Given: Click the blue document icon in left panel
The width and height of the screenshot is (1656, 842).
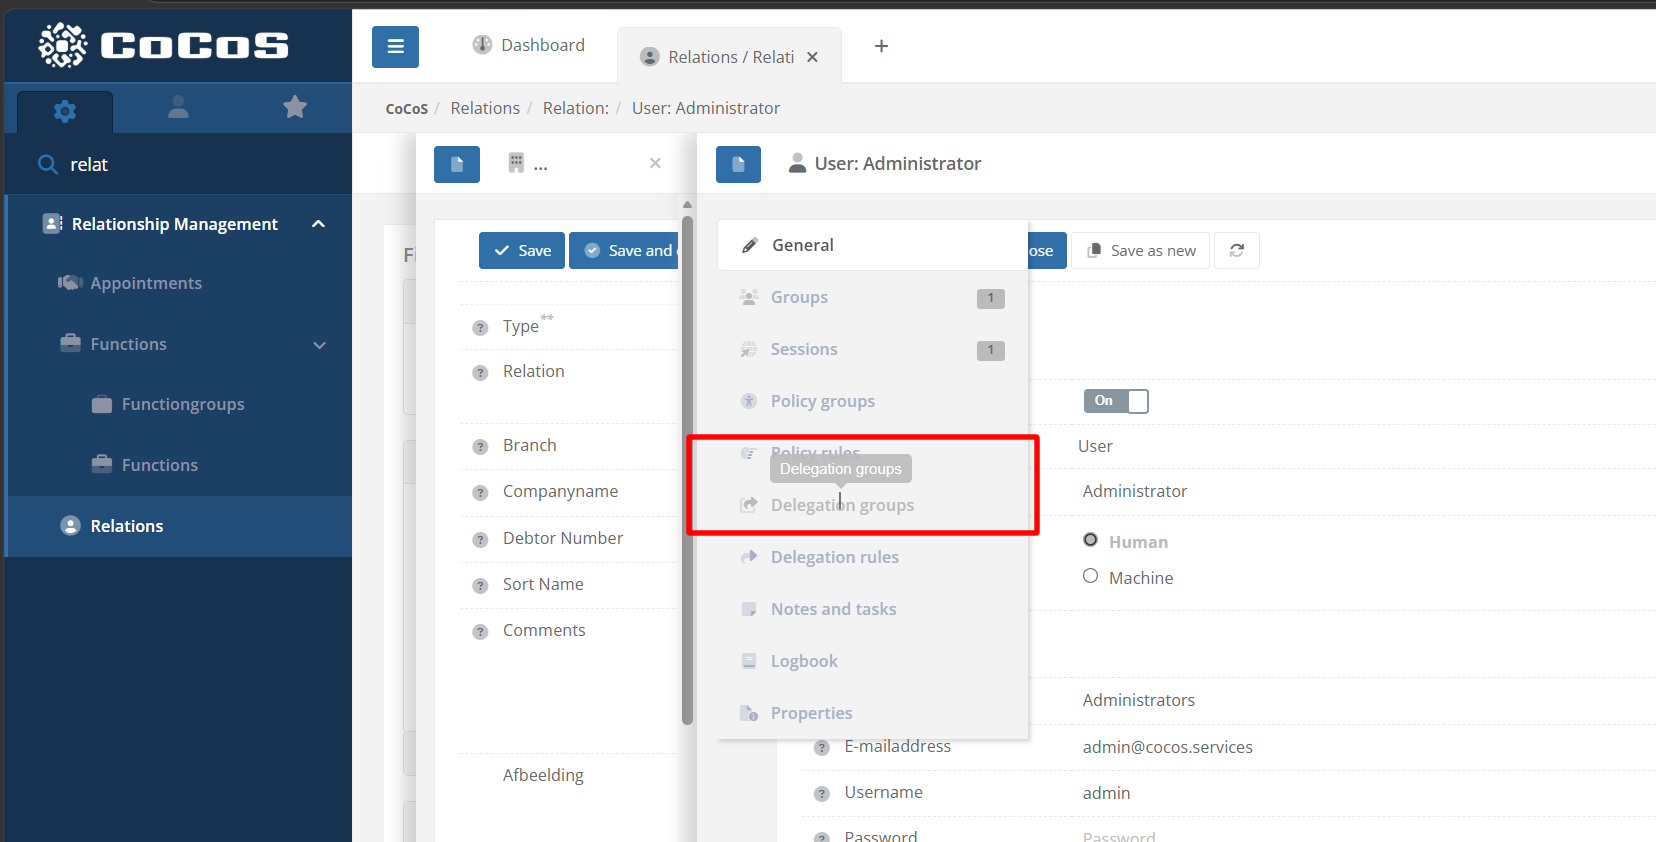Looking at the screenshot, I should (457, 164).
